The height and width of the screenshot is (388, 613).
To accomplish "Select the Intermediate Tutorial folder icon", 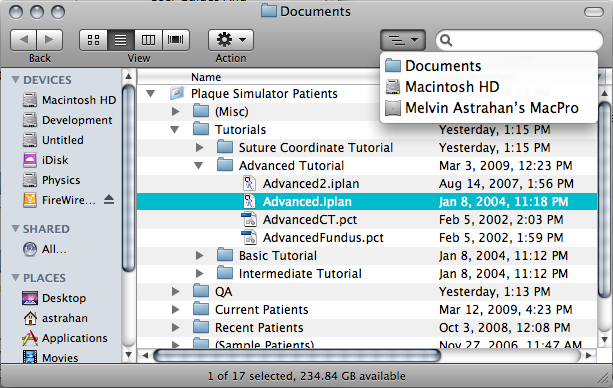I will pos(225,273).
